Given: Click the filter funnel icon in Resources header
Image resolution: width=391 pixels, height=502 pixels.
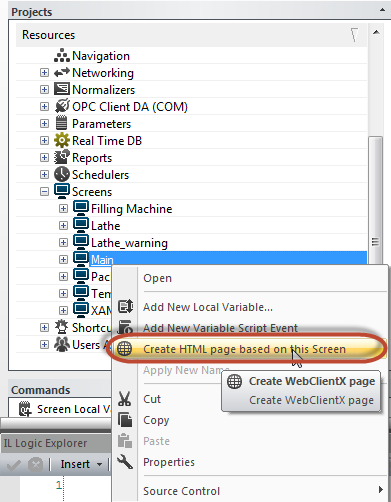Looking at the screenshot, I should [354, 35].
